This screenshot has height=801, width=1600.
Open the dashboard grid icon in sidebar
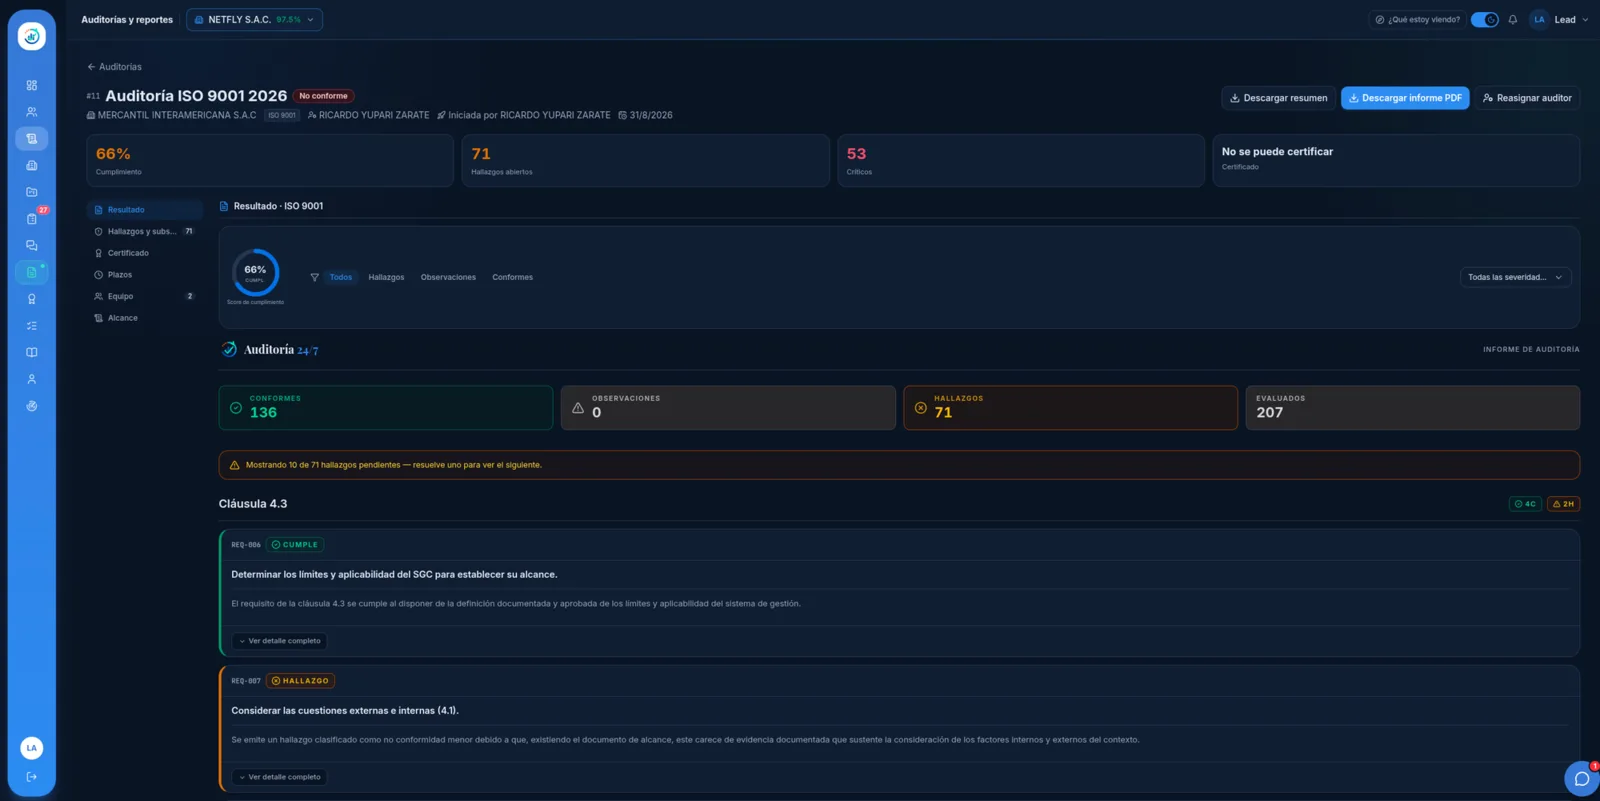(x=32, y=85)
